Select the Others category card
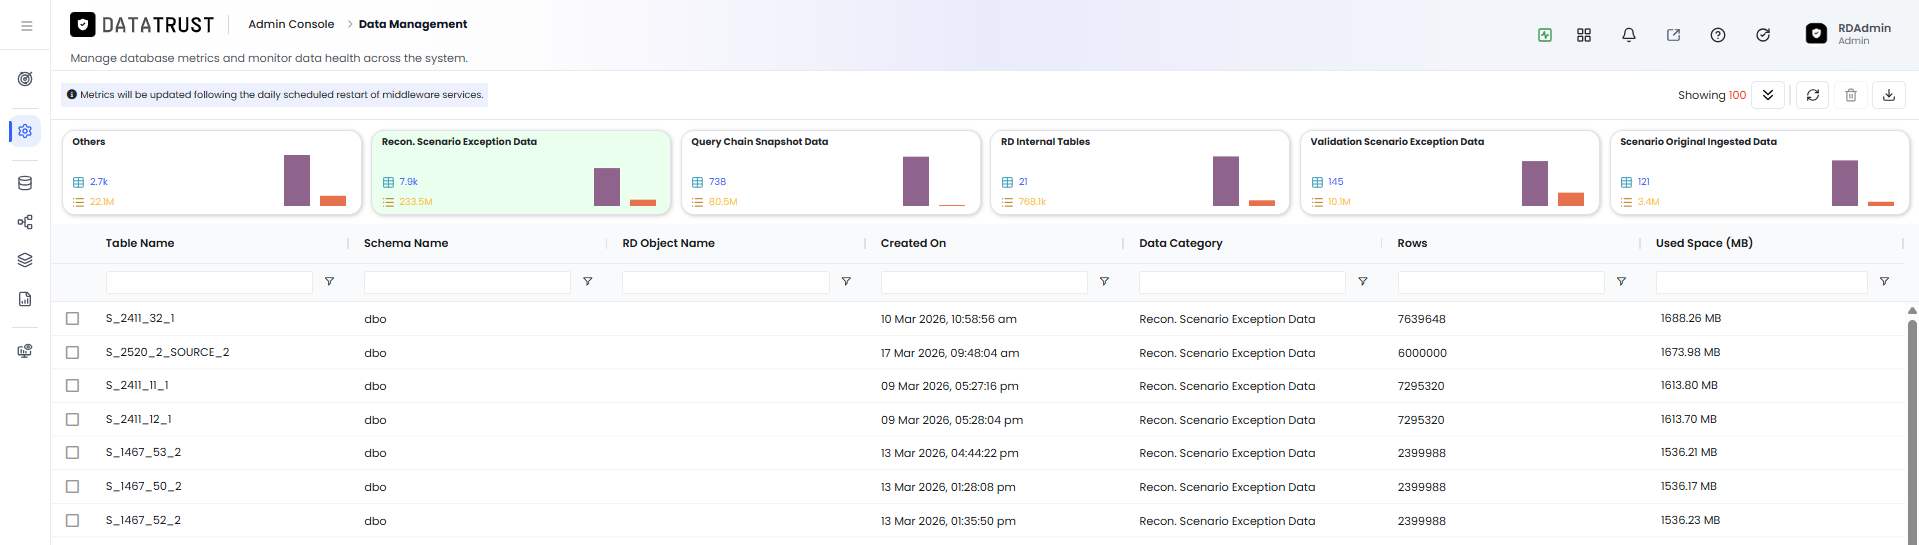The height and width of the screenshot is (545, 1919). point(212,172)
